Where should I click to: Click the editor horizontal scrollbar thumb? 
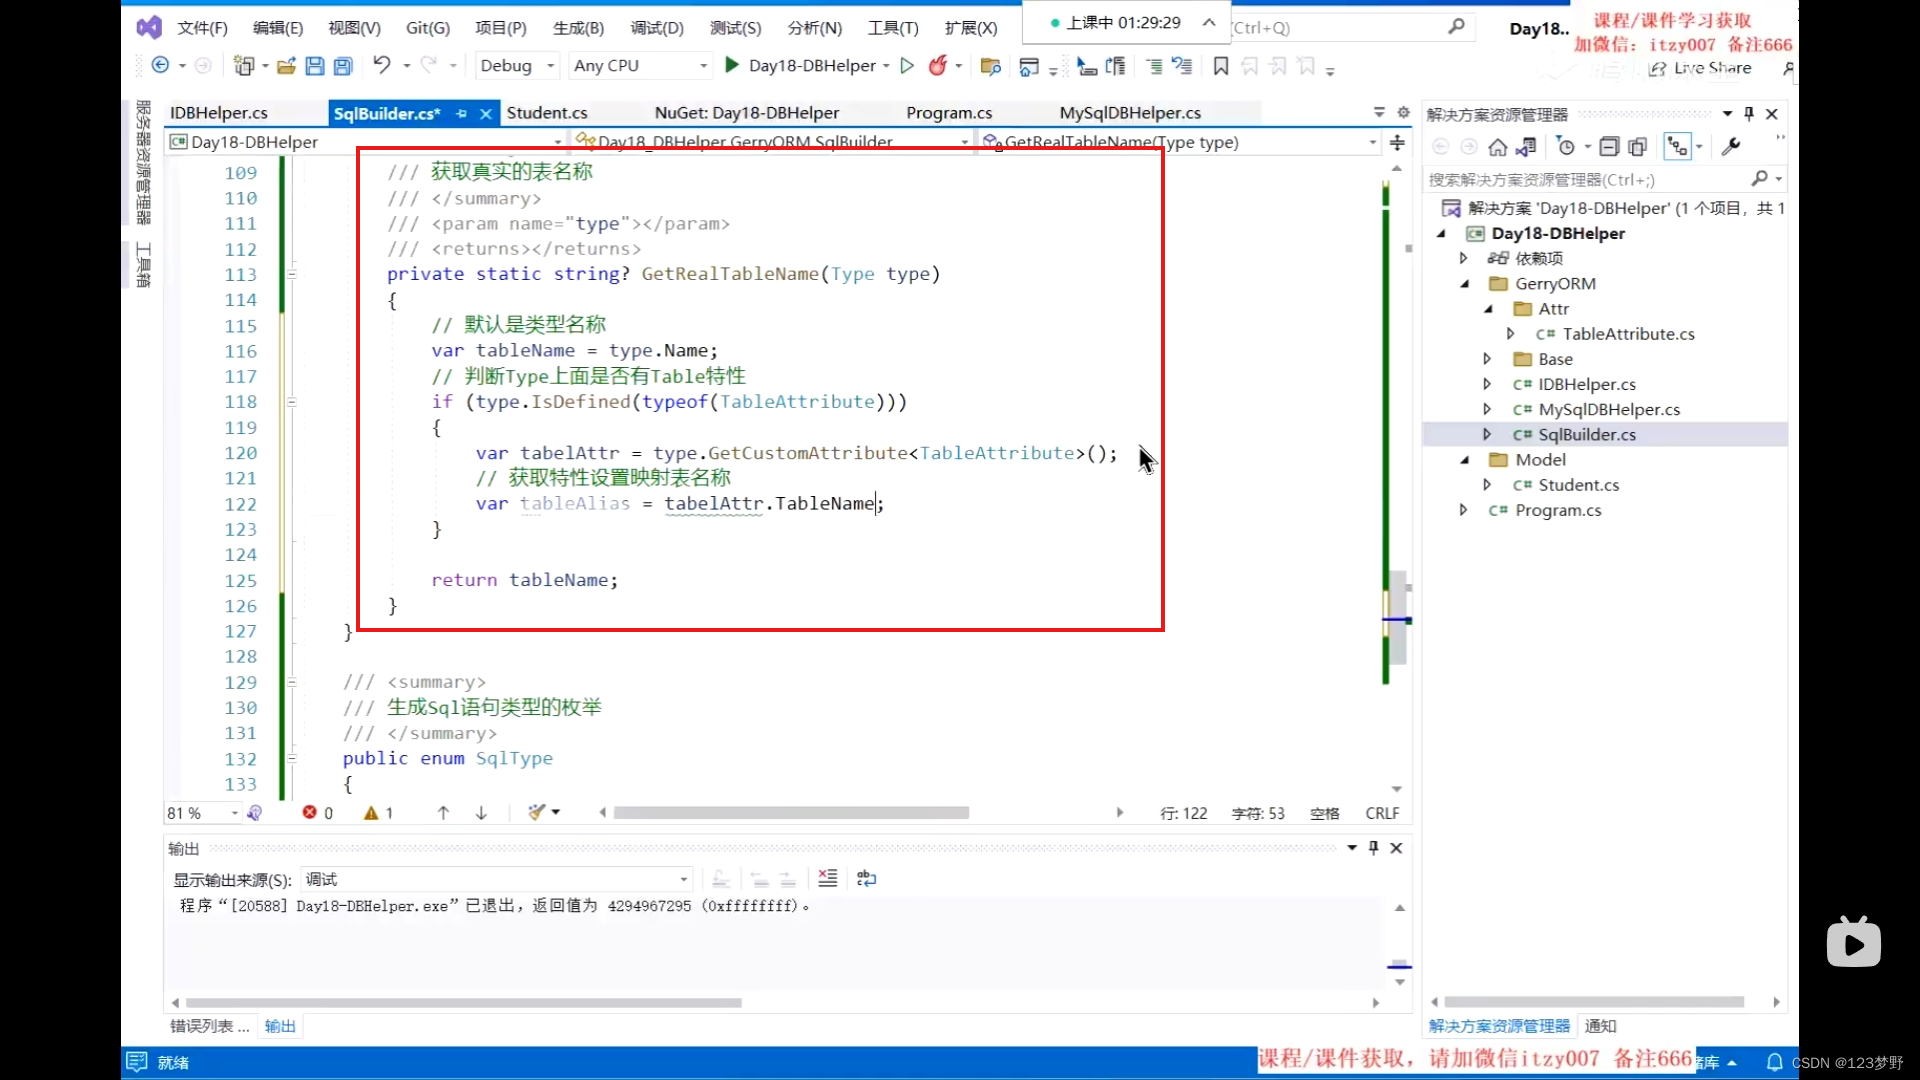pyautogui.click(x=790, y=813)
